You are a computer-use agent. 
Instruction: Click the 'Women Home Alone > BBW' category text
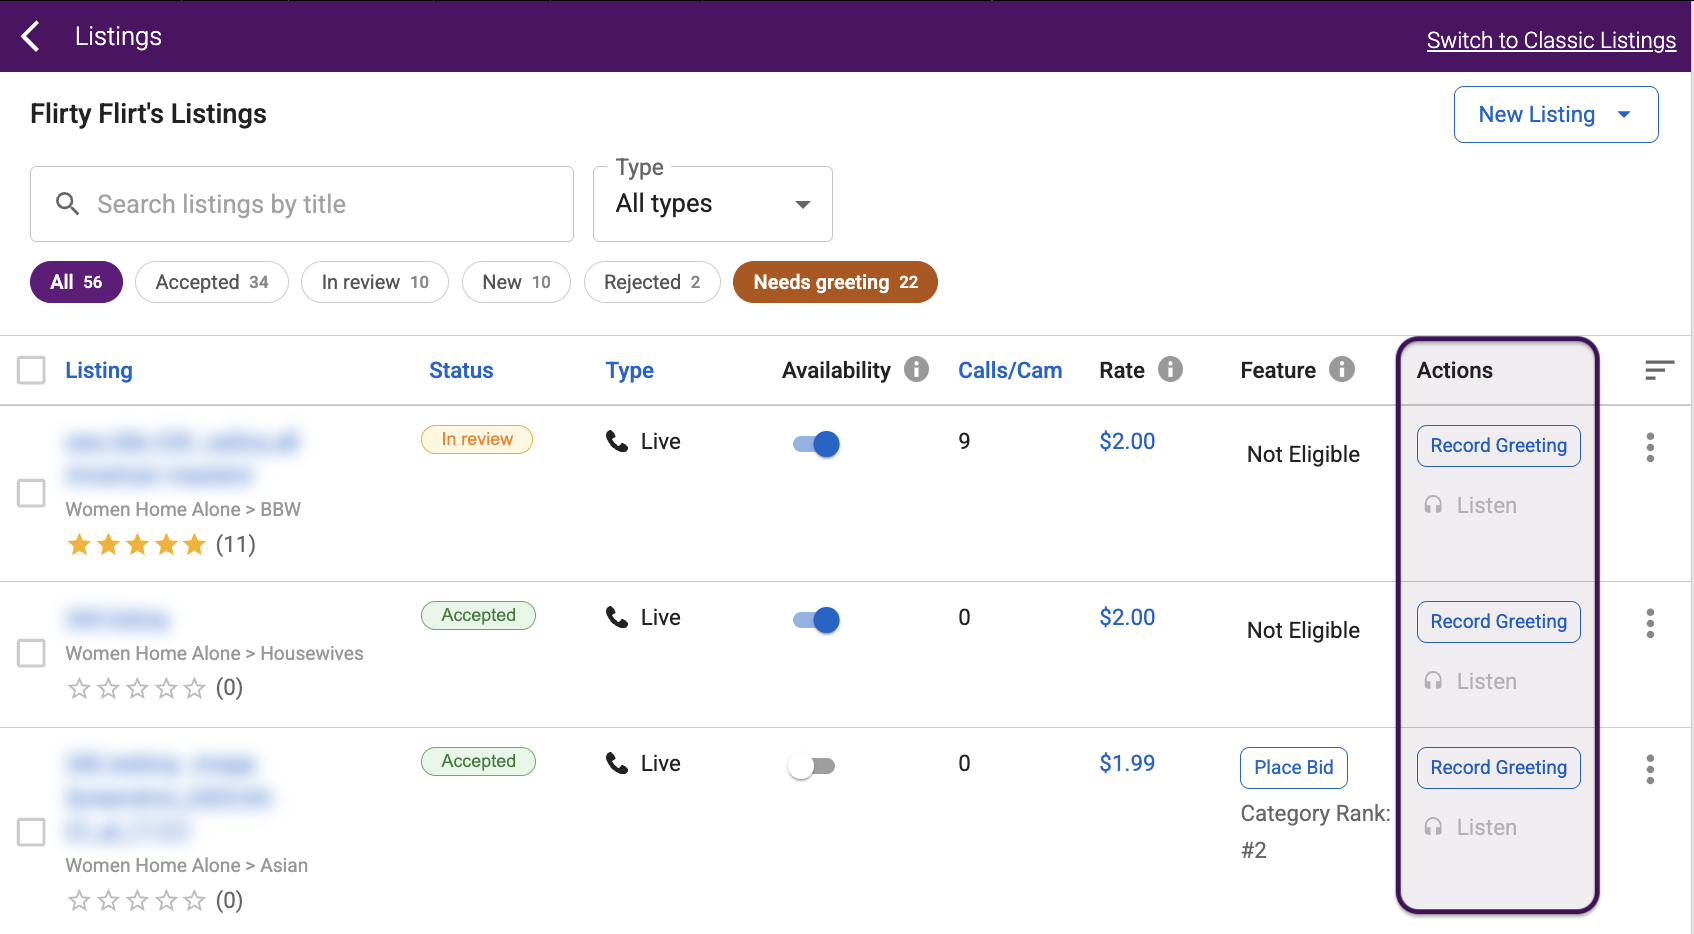click(x=183, y=509)
